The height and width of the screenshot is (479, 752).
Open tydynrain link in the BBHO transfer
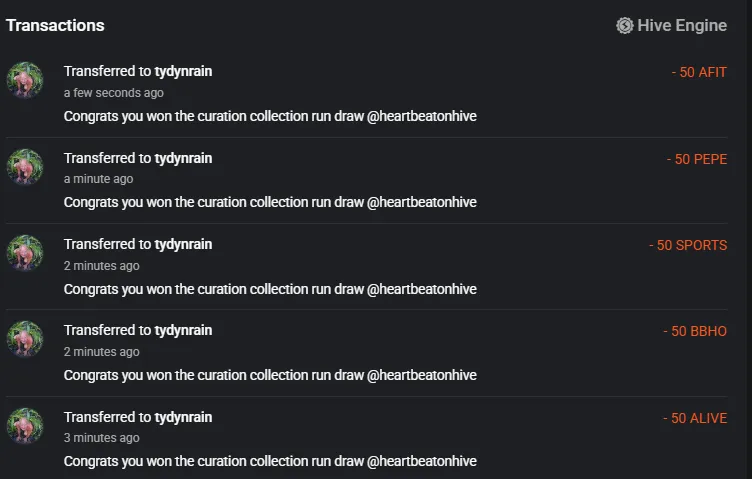pyautogui.click(x=183, y=330)
